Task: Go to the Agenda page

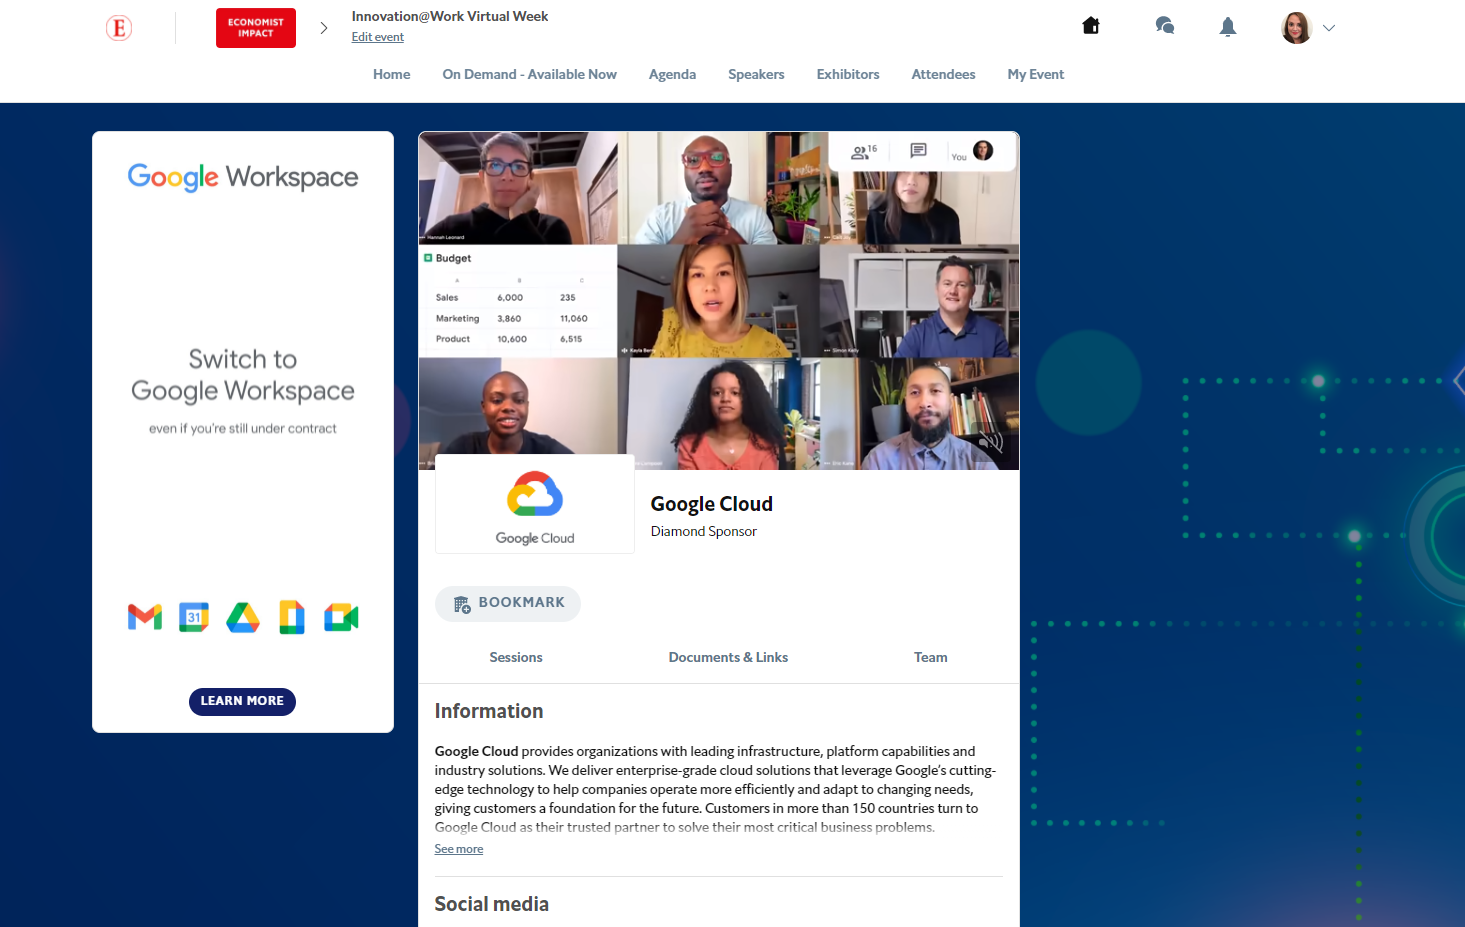Action: click(x=672, y=74)
